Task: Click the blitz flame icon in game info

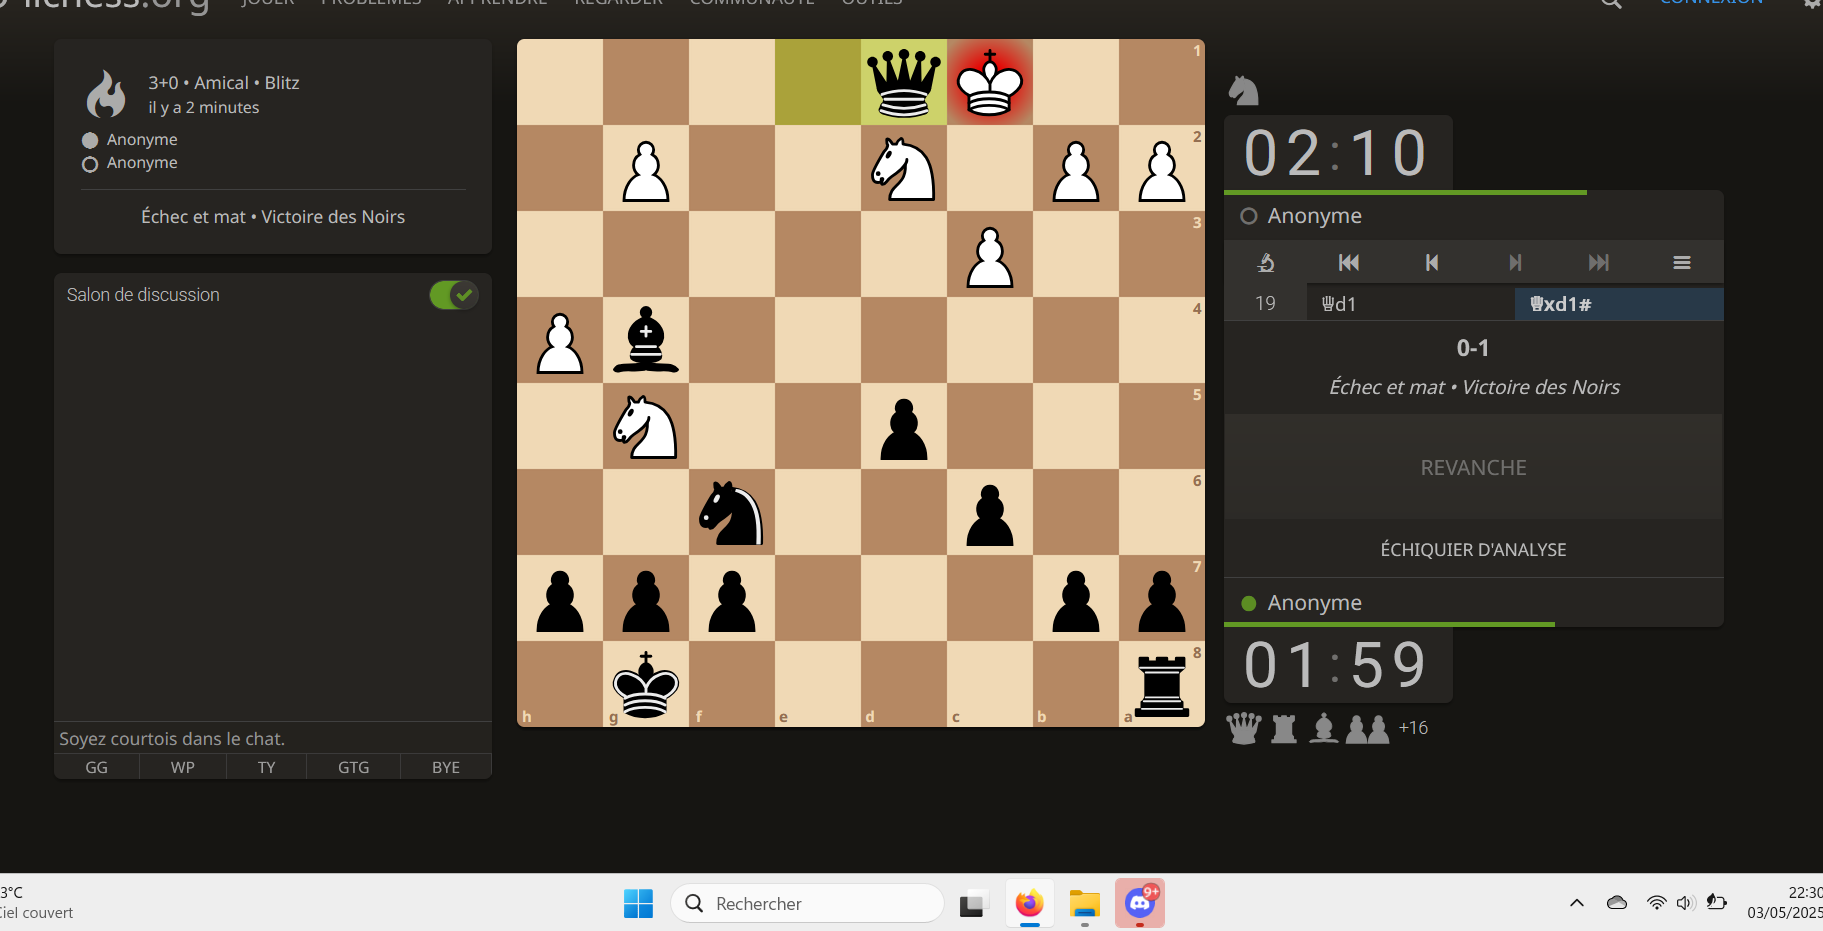Action: (106, 94)
